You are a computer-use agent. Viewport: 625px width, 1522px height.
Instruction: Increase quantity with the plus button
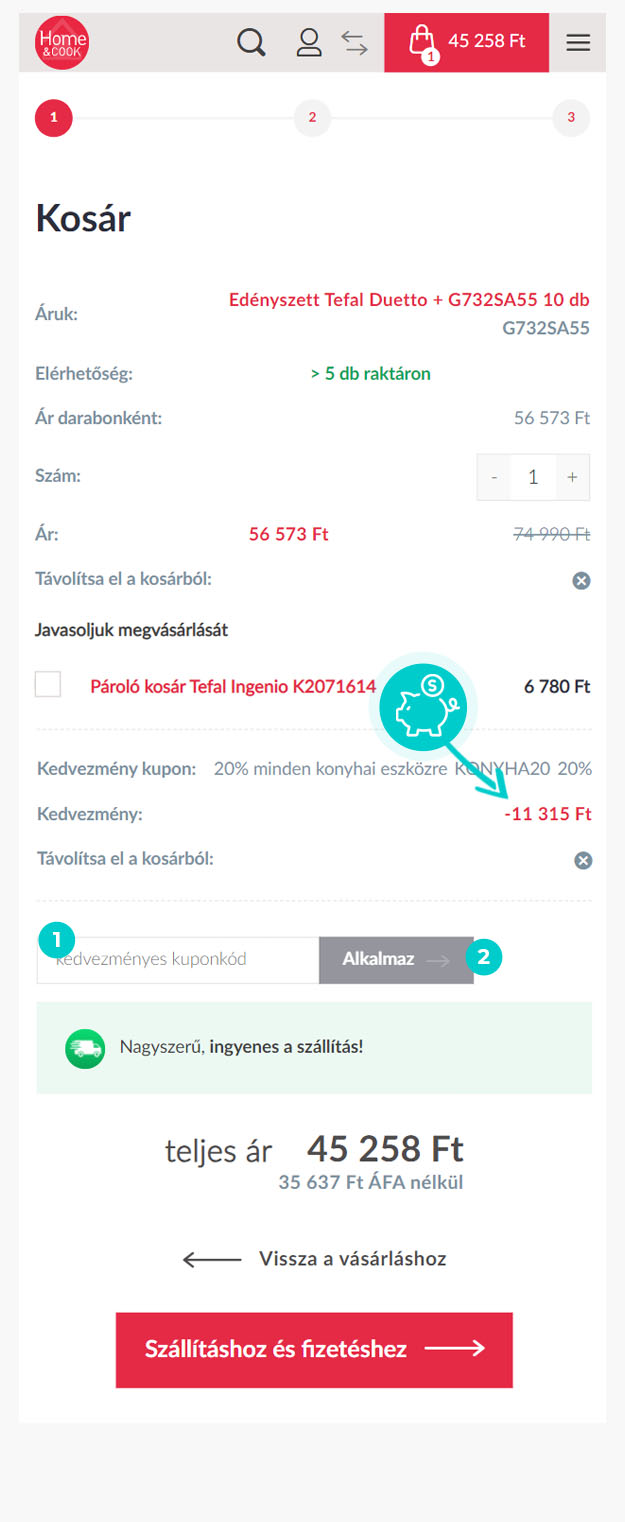point(572,477)
